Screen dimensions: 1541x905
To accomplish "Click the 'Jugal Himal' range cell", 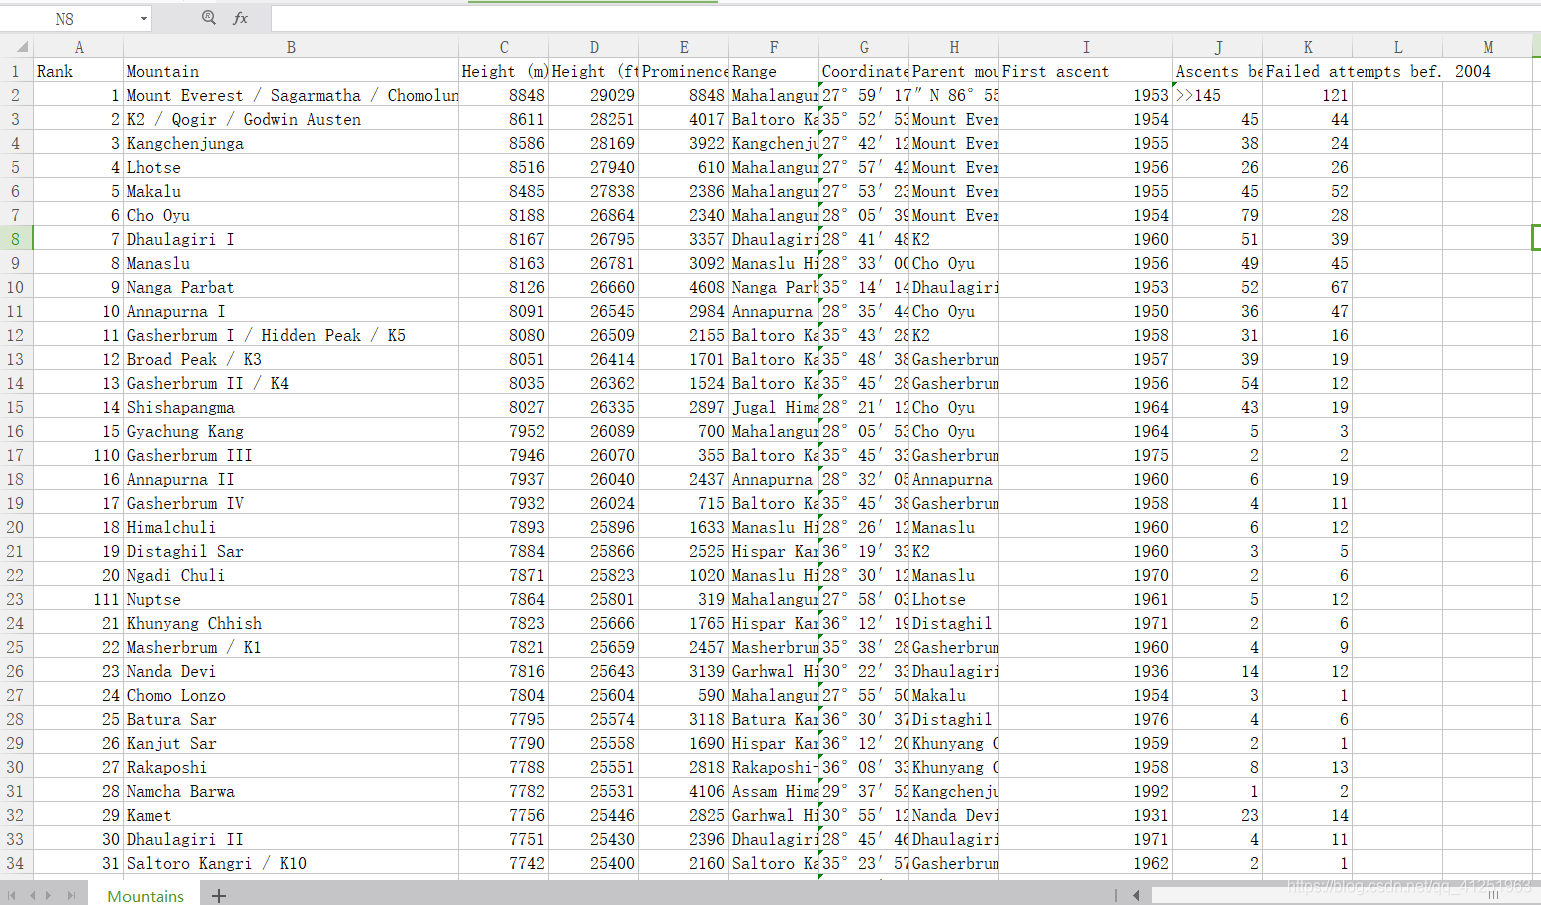I will (774, 407).
